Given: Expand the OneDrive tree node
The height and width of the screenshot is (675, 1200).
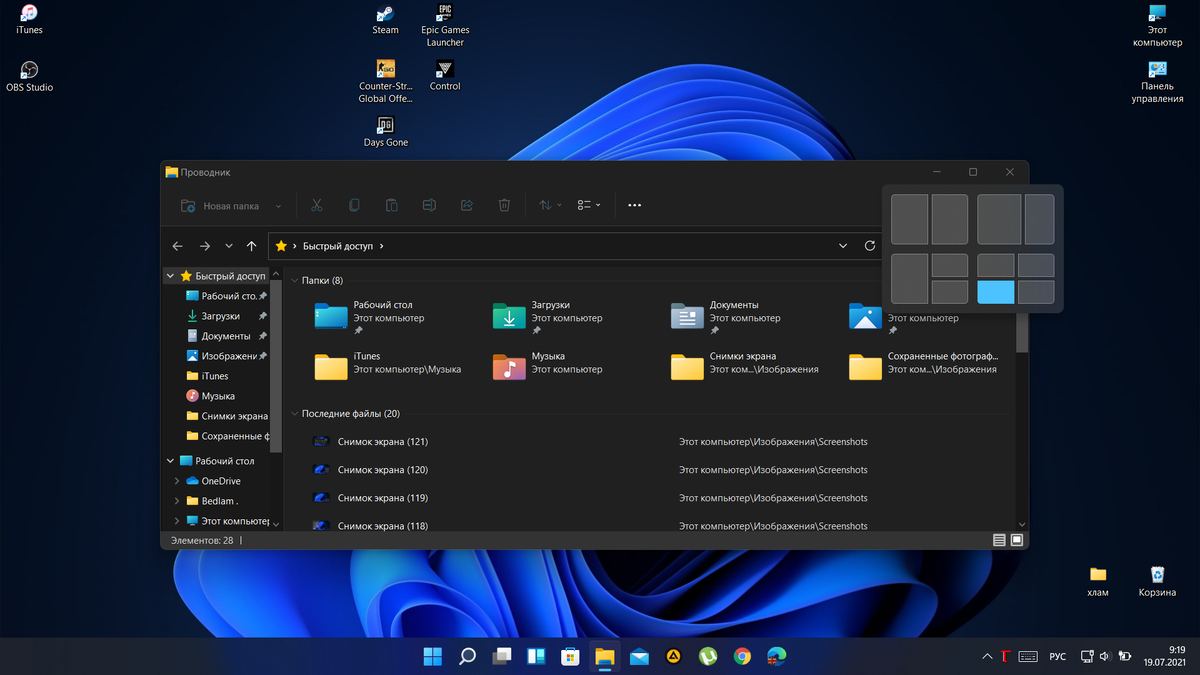Looking at the screenshot, I should coord(177,481).
